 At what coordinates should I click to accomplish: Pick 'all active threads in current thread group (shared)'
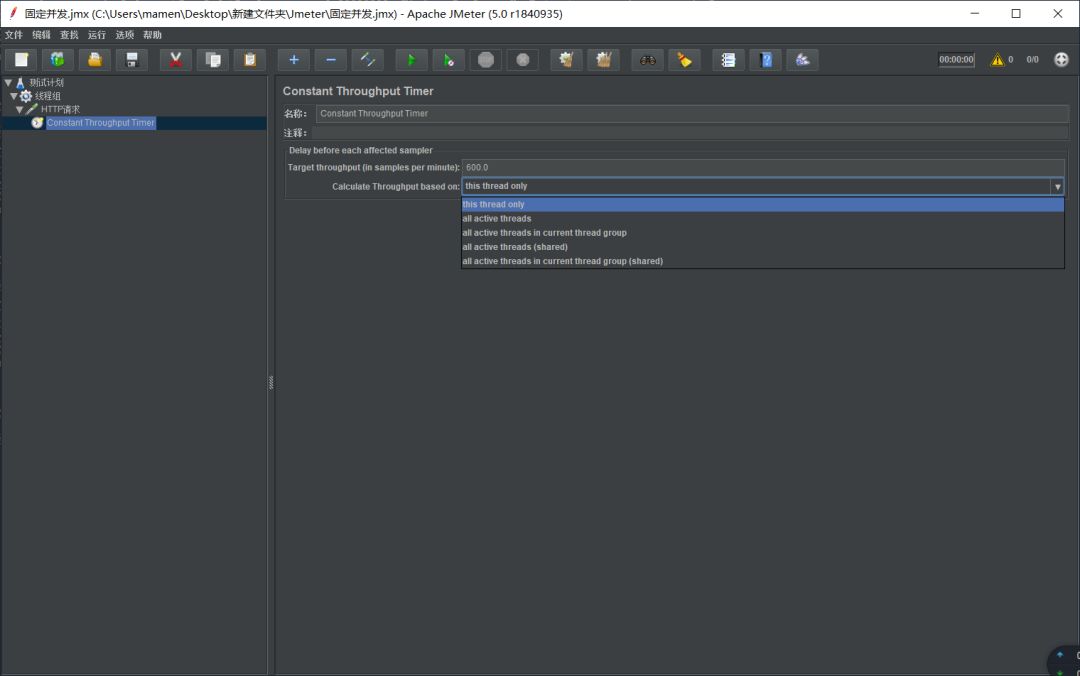pos(762,261)
